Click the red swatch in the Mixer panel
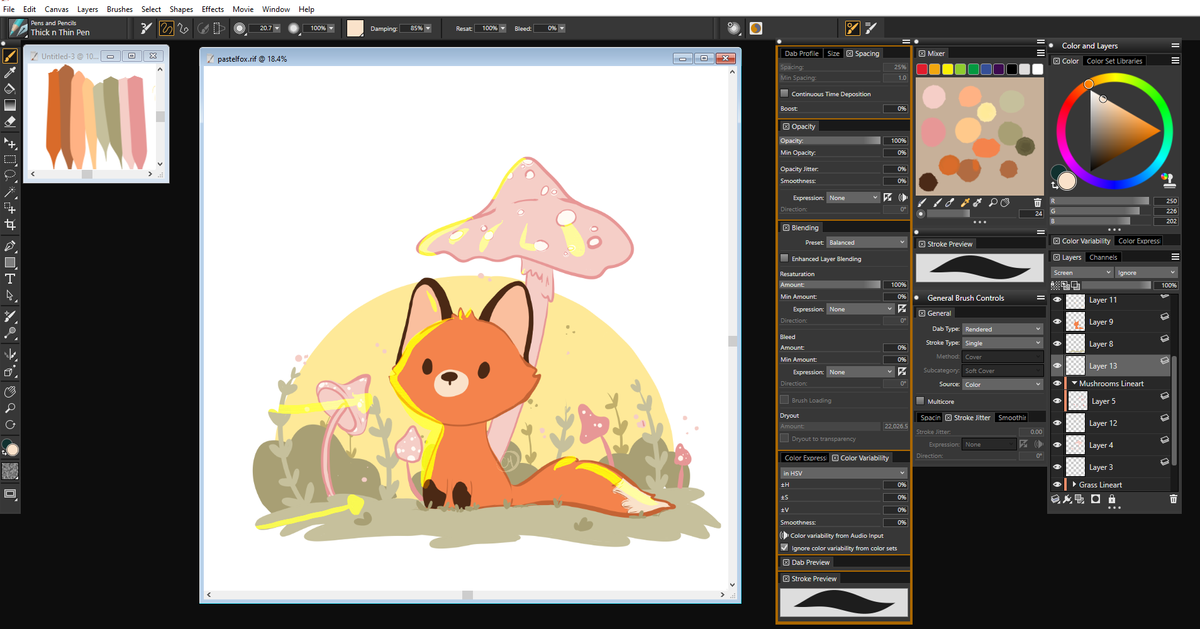 click(922, 68)
